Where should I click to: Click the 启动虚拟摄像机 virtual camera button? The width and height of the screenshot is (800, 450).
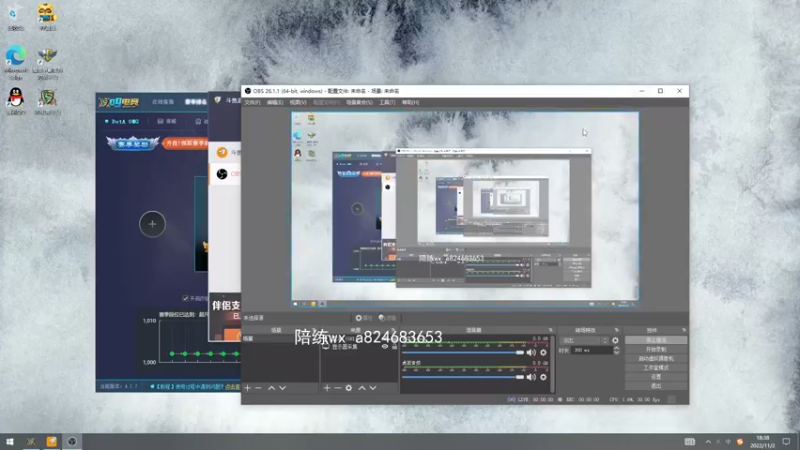pyautogui.click(x=656, y=359)
